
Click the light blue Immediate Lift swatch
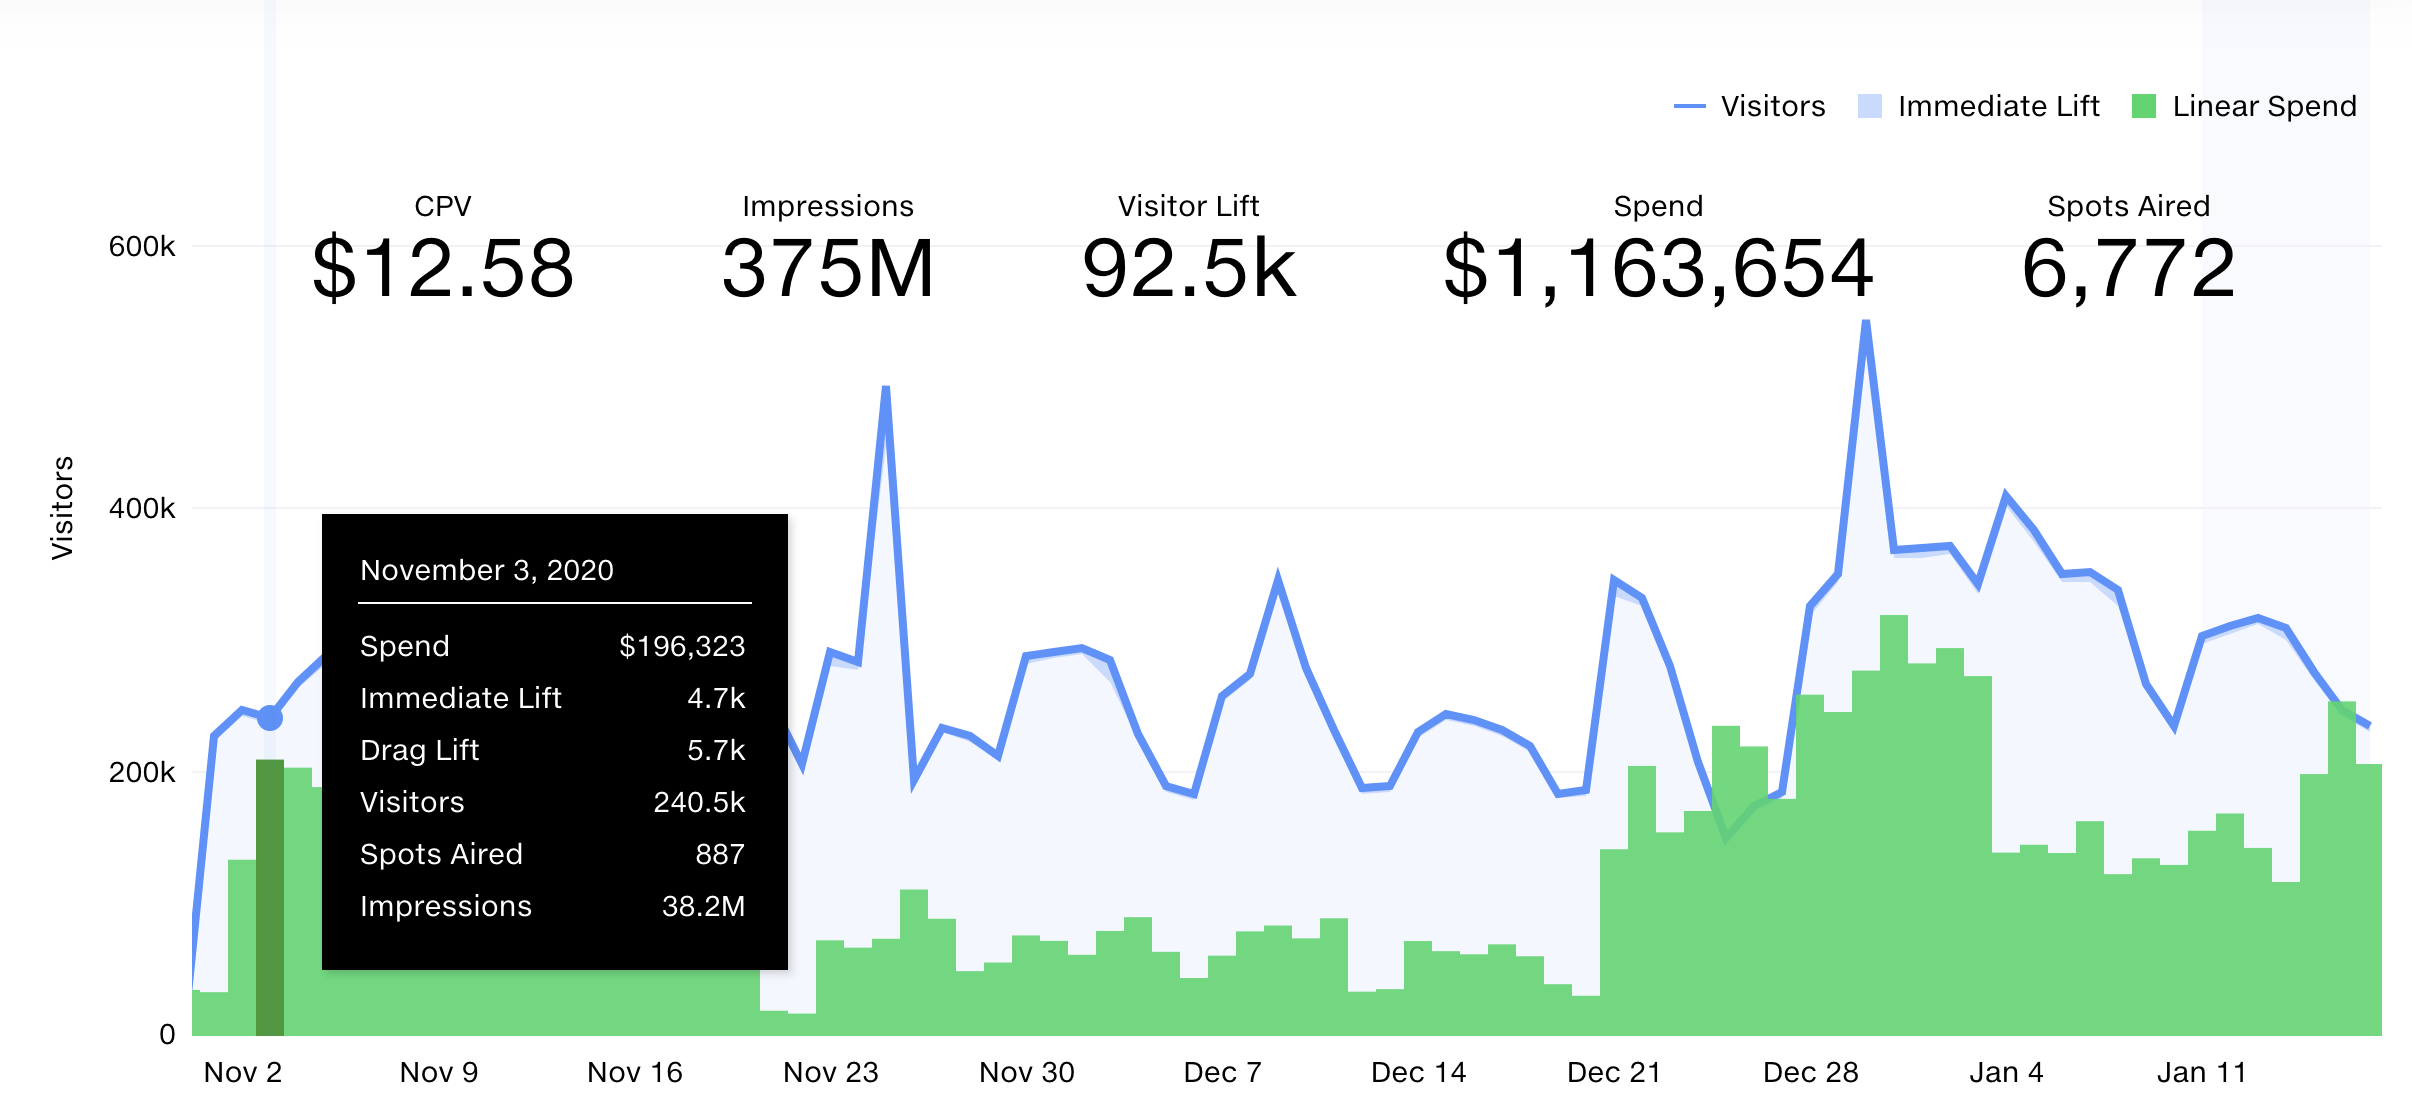click(x=1869, y=106)
